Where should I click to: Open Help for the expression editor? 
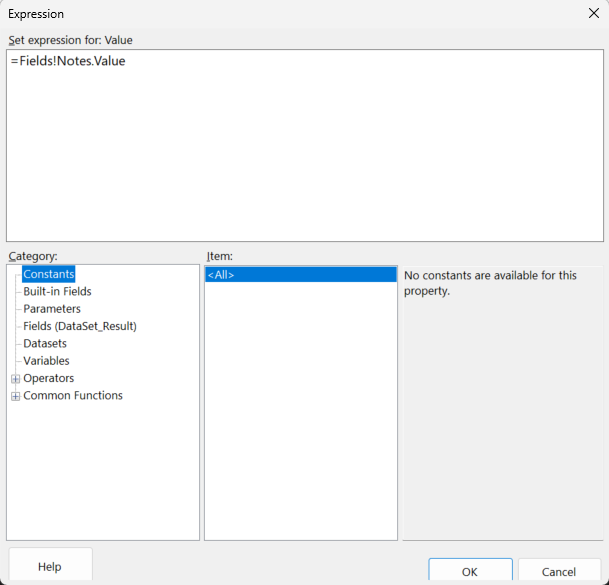(x=50, y=566)
